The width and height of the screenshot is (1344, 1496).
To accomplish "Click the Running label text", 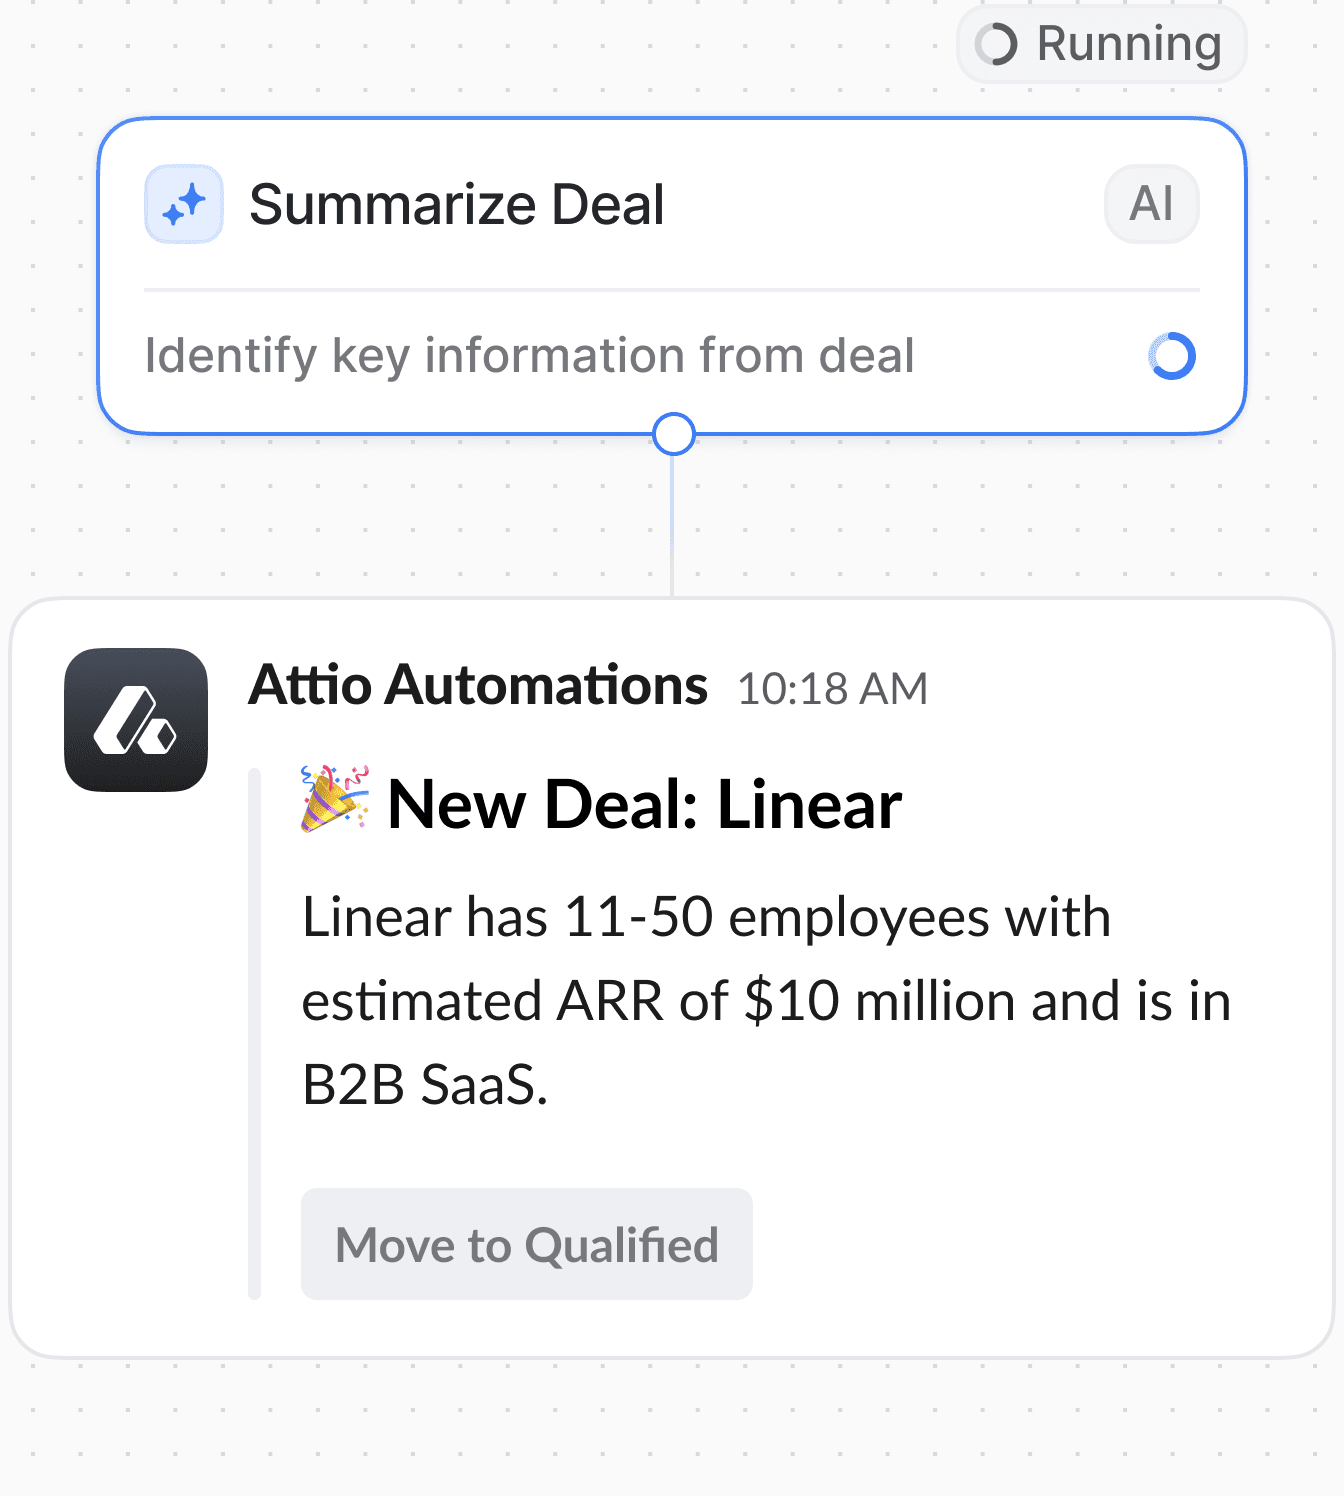I will 1129,44.
